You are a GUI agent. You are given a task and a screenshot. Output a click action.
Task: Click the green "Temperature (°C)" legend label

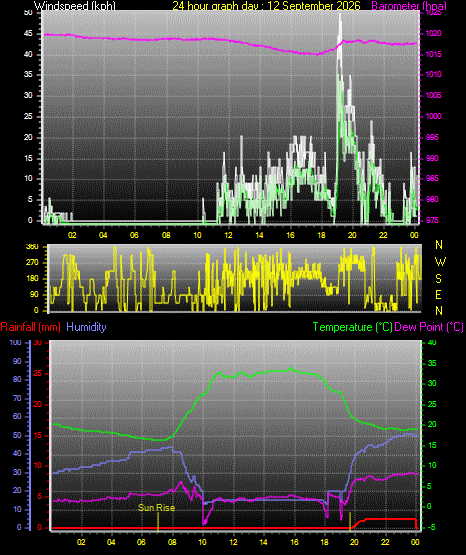tap(352, 327)
